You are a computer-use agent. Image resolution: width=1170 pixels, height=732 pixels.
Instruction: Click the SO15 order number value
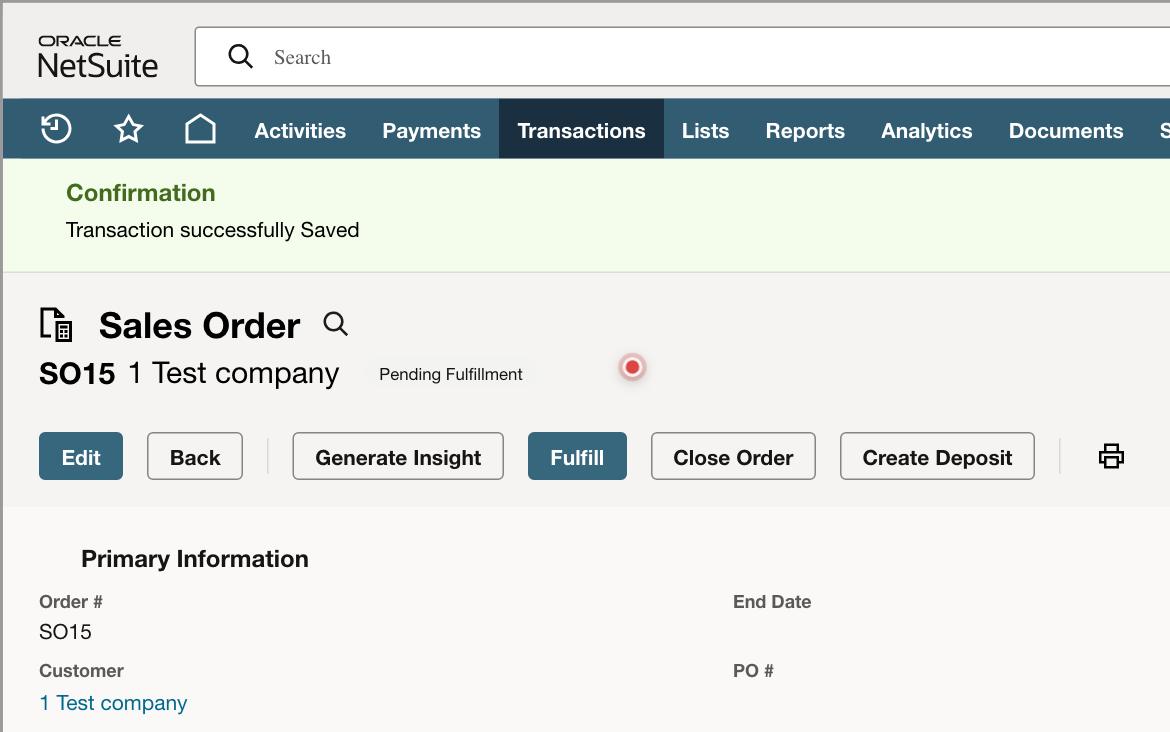pos(65,631)
